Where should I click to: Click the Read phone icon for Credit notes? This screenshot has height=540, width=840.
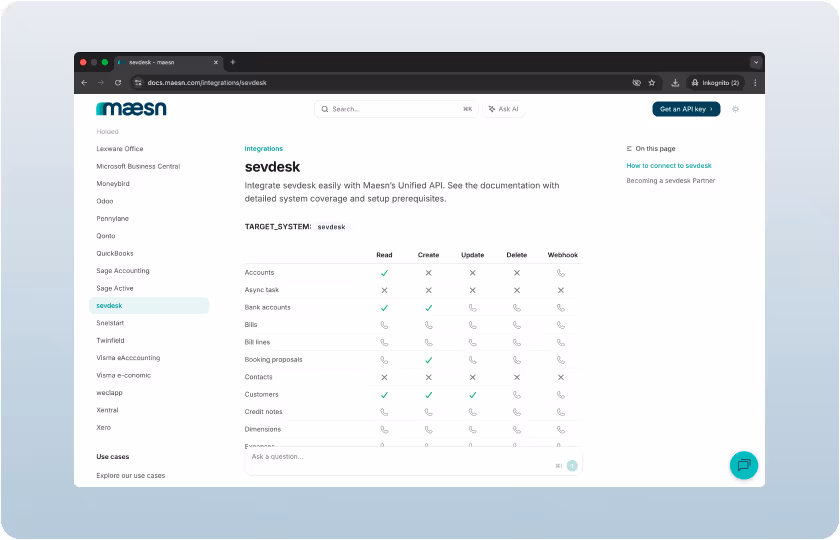[x=384, y=412]
